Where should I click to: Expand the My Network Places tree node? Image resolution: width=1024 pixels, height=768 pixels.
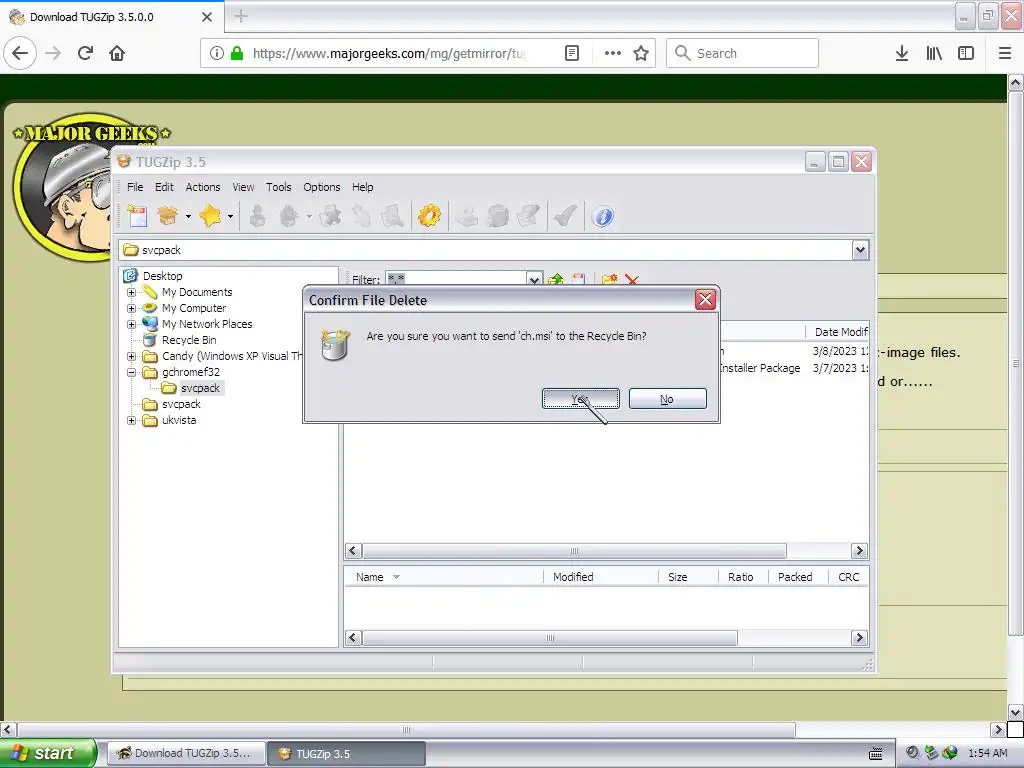click(131, 324)
